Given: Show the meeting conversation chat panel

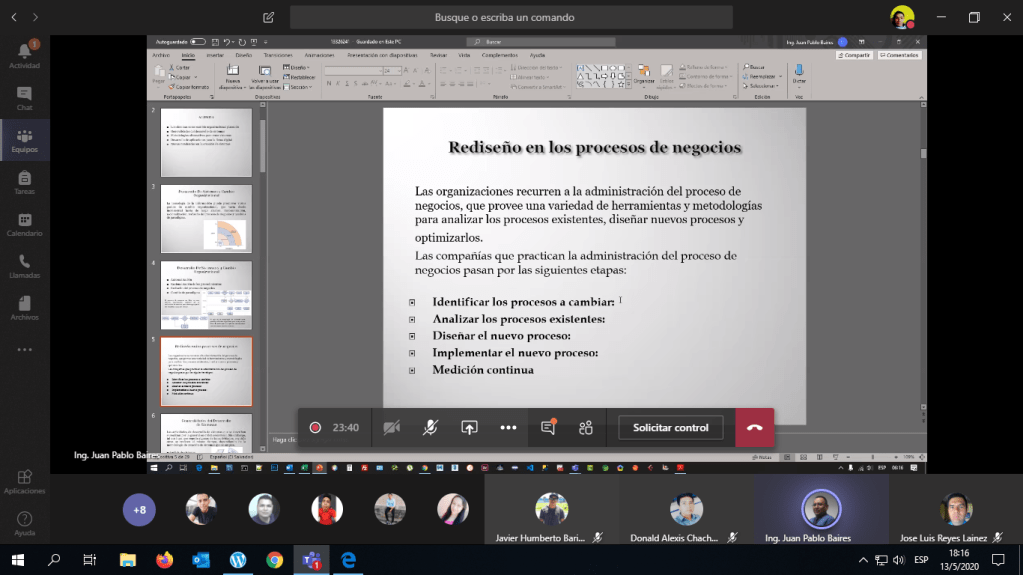Looking at the screenshot, I should [548, 427].
